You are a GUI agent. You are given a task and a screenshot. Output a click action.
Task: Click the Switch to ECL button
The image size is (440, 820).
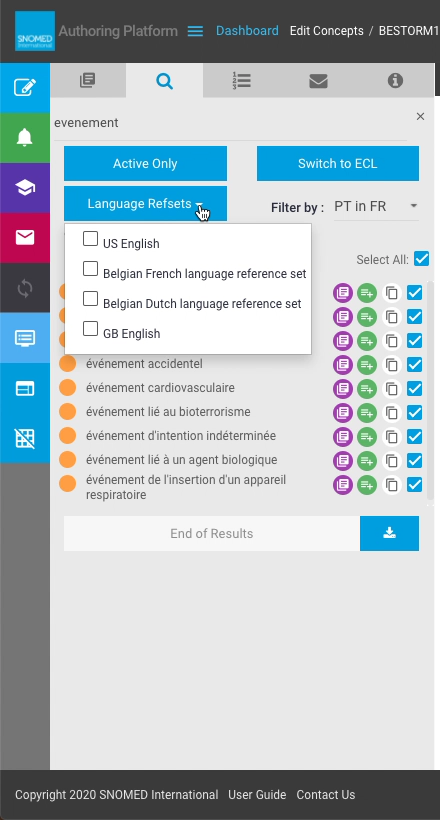point(338,164)
